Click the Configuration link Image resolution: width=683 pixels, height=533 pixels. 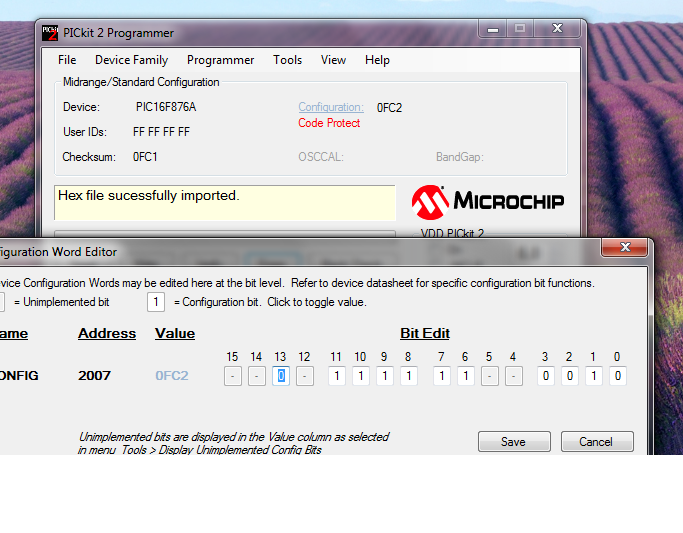pos(331,107)
